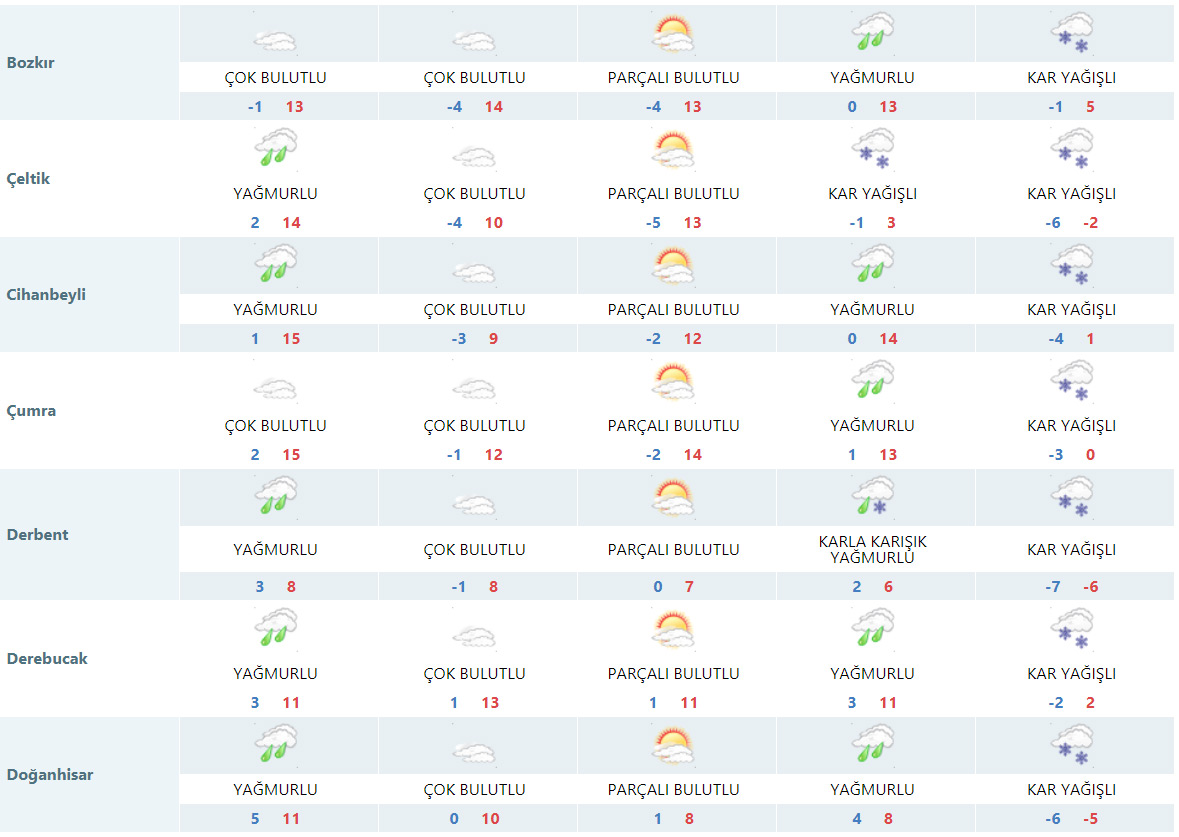Select Çumra's partly cloudy sun icon
The image size is (1179, 837).
tap(674, 382)
